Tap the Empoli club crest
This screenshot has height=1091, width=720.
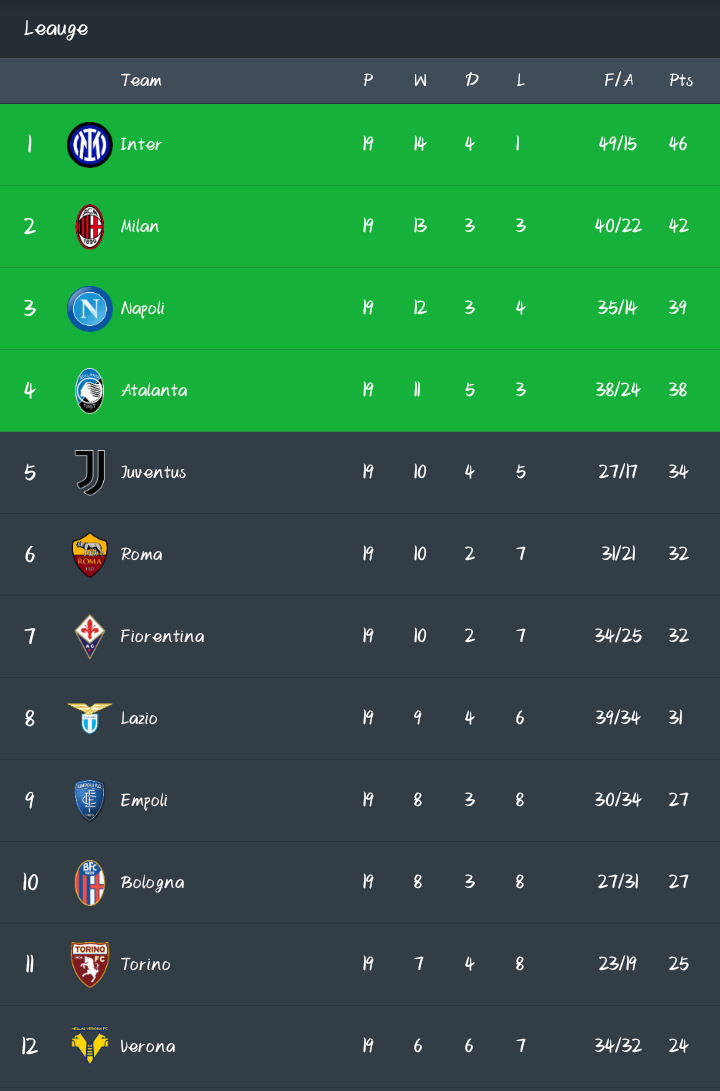90,801
